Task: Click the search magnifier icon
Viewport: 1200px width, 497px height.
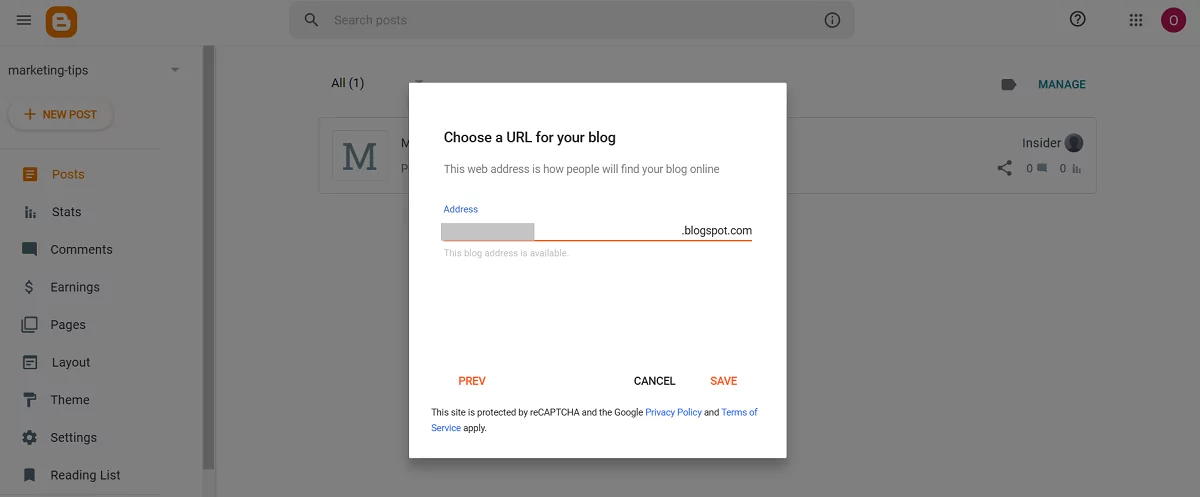Action: point(312,20)
